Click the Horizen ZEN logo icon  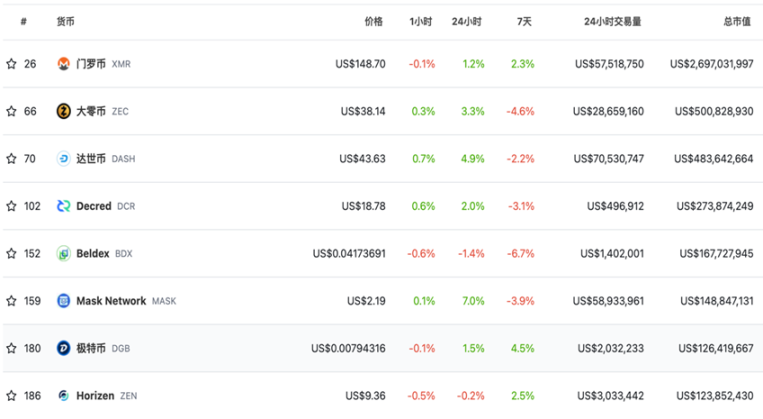pos(63,396)
